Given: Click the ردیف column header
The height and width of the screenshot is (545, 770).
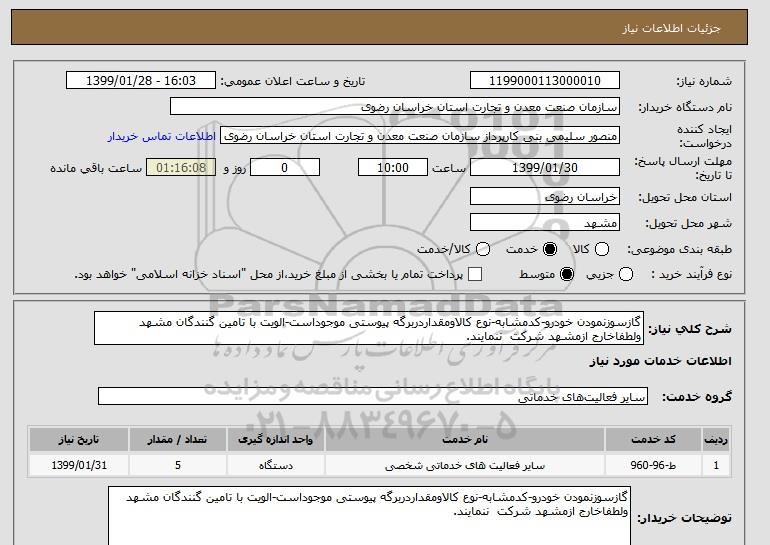Looking at the screenshot, I should pos(716,439).
